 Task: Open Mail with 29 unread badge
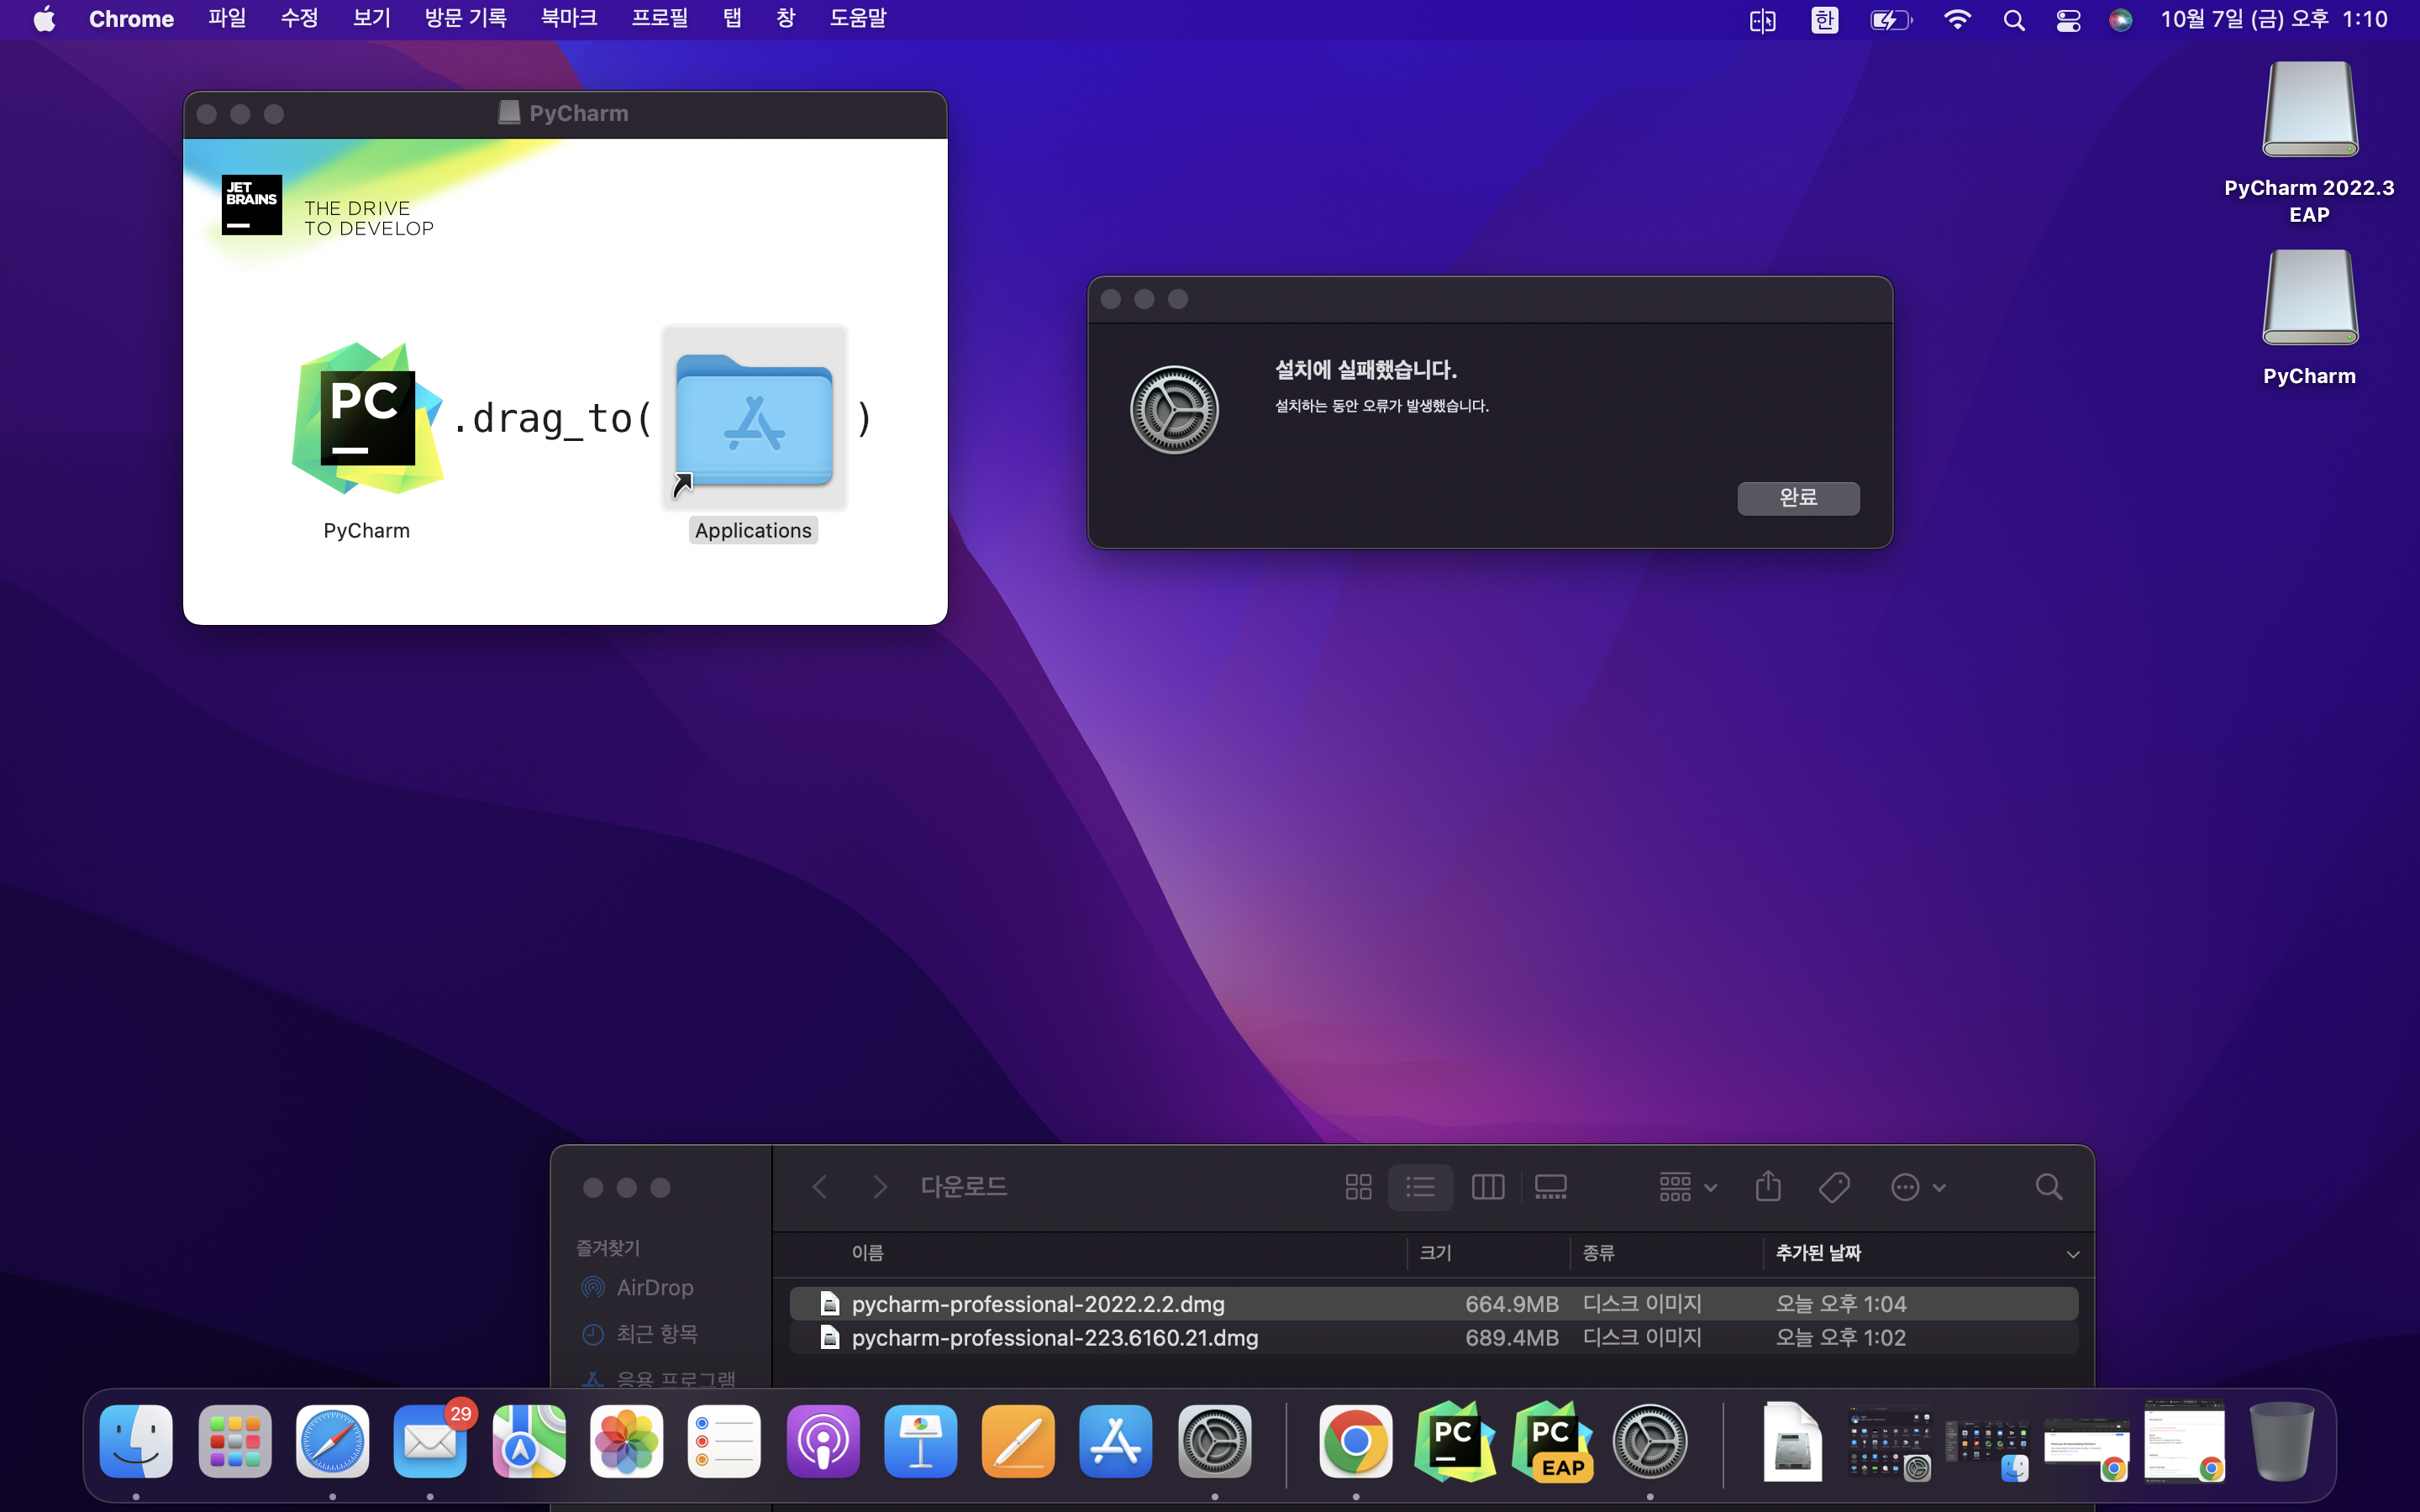coord(431,1441)
